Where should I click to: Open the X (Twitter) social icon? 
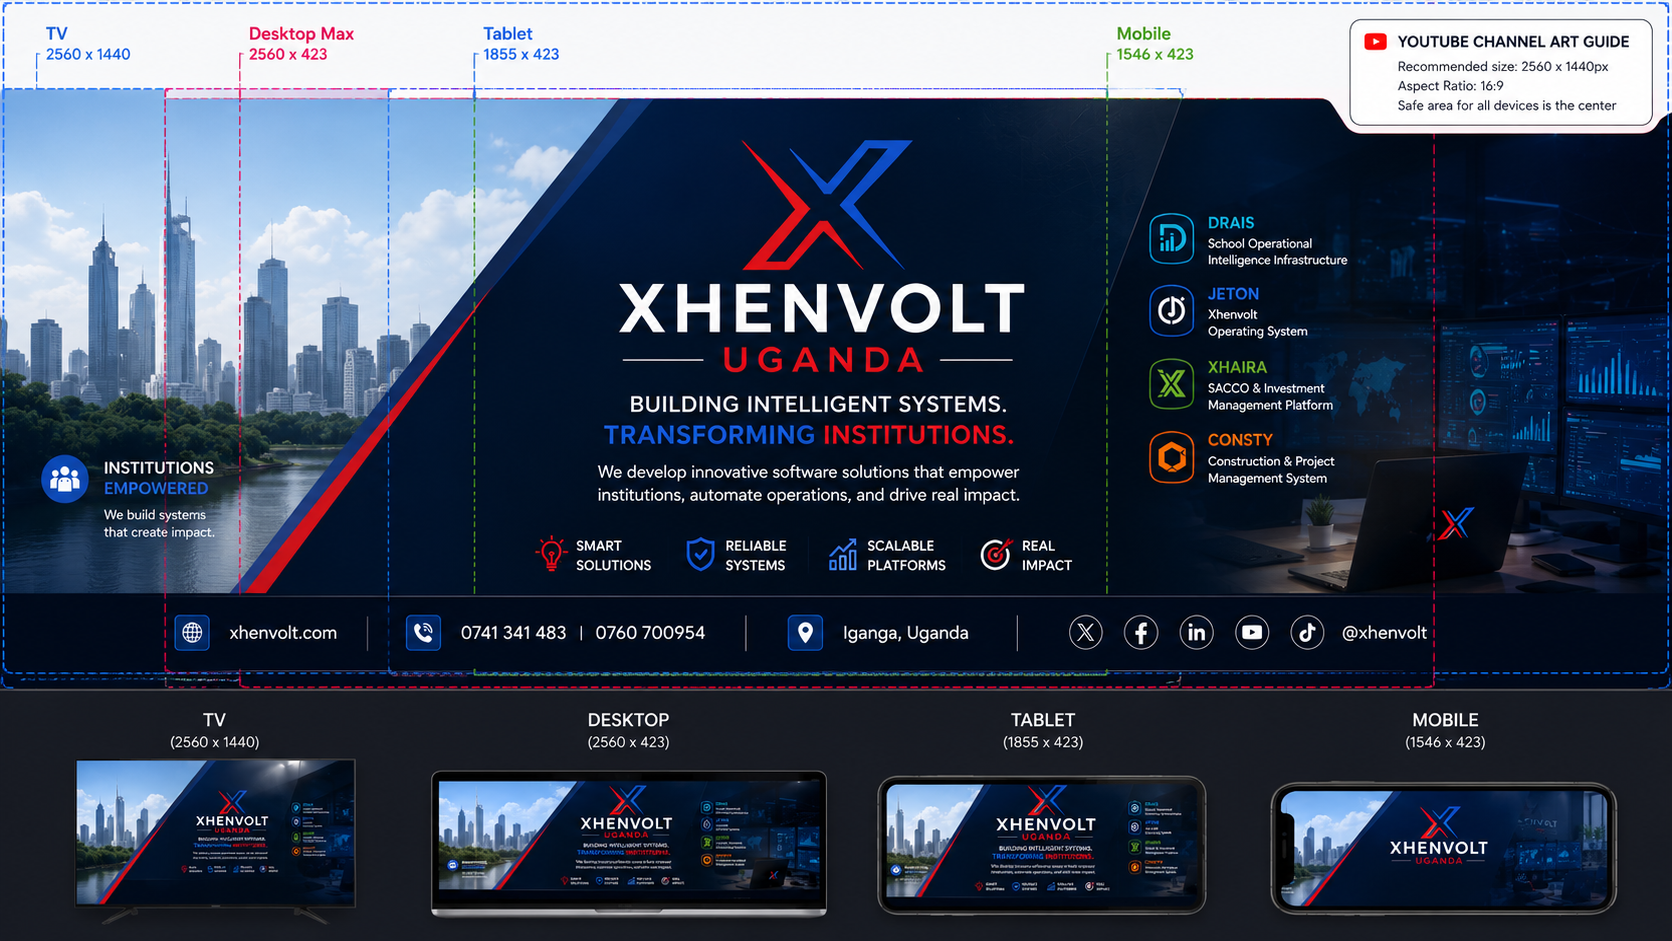pos(1086,632)
